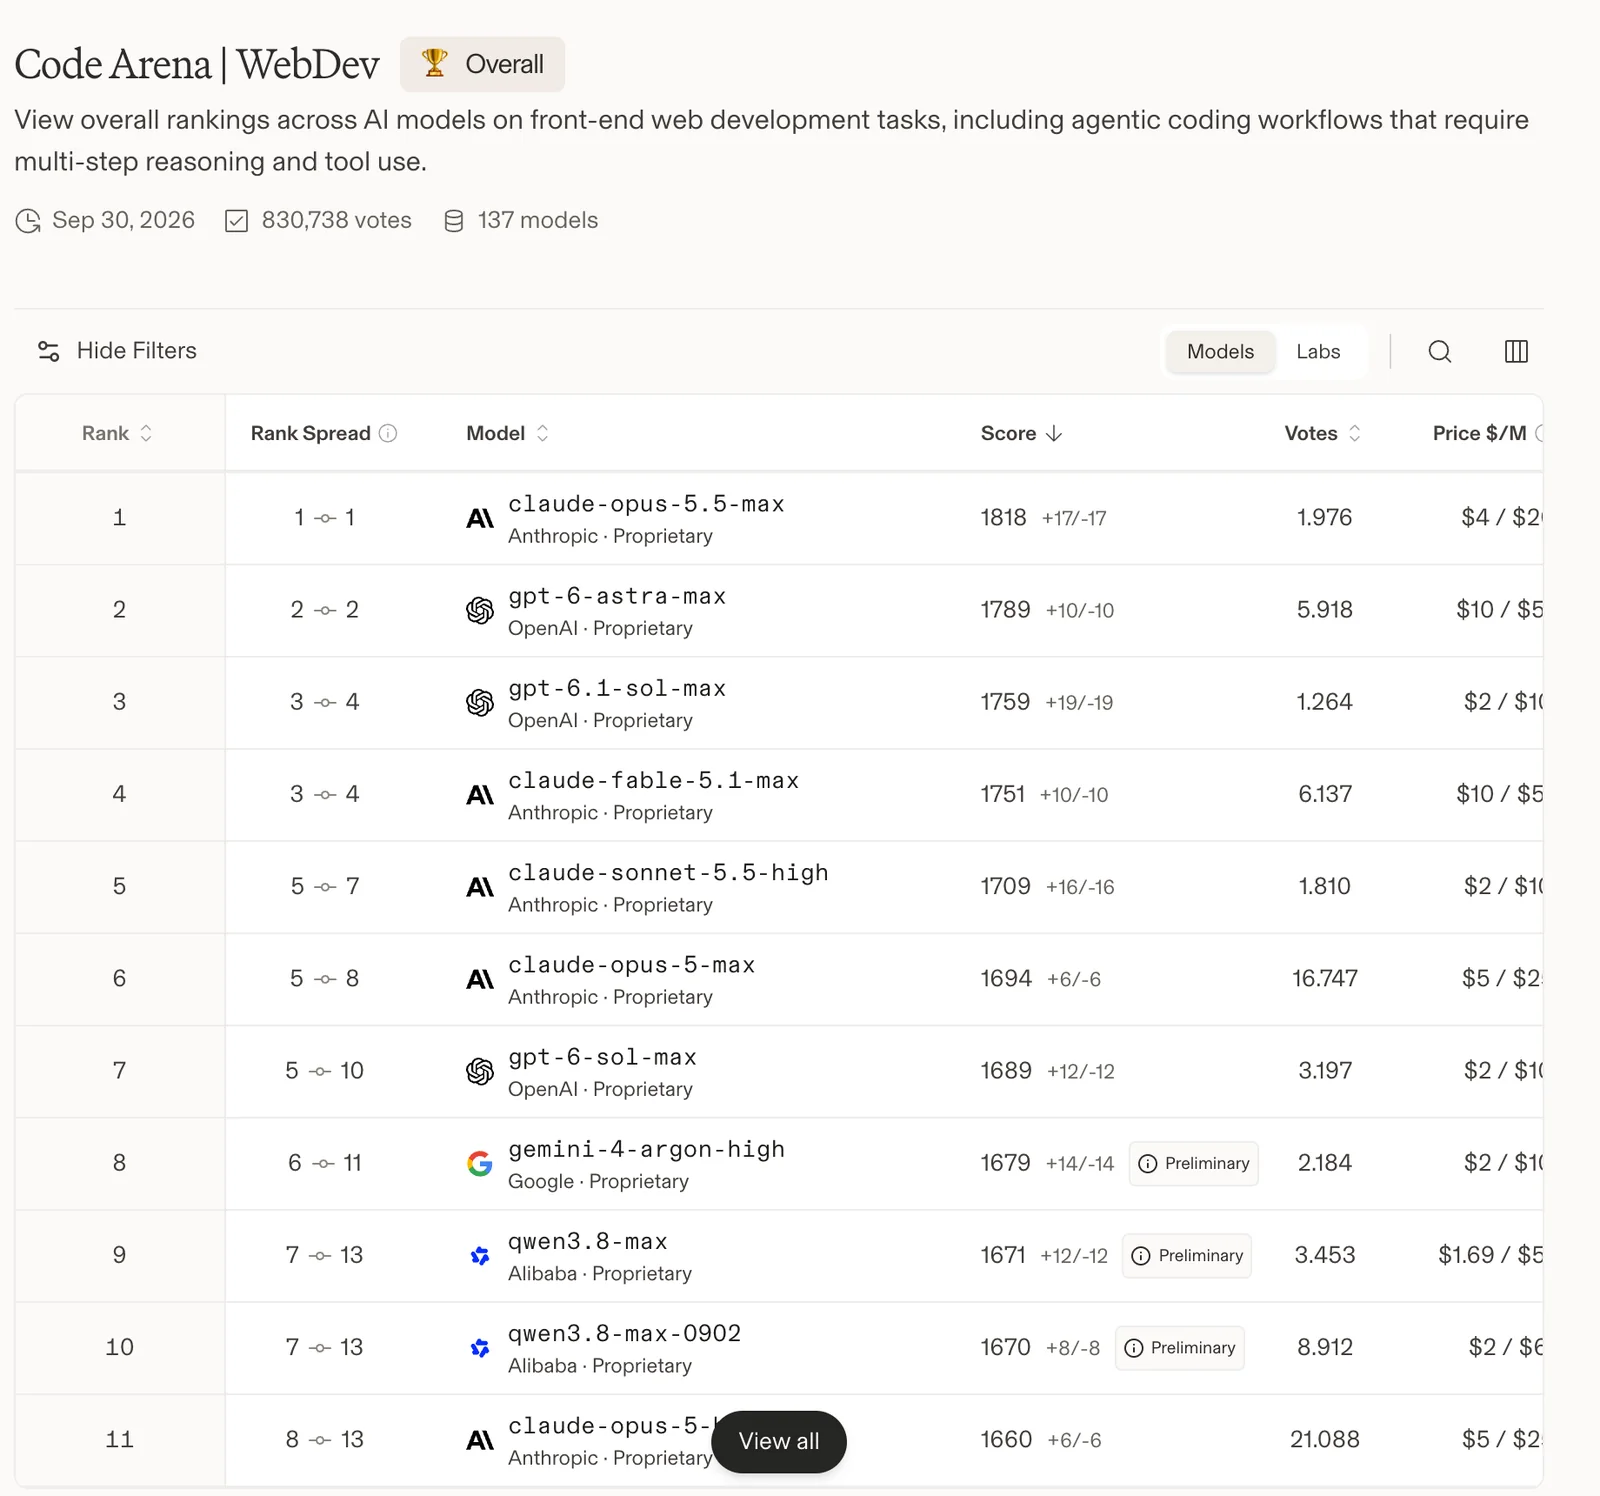This screenshot has height=1496, width=1600.
Task: Click the Rank Spread column header
Action: pos(310,433)
